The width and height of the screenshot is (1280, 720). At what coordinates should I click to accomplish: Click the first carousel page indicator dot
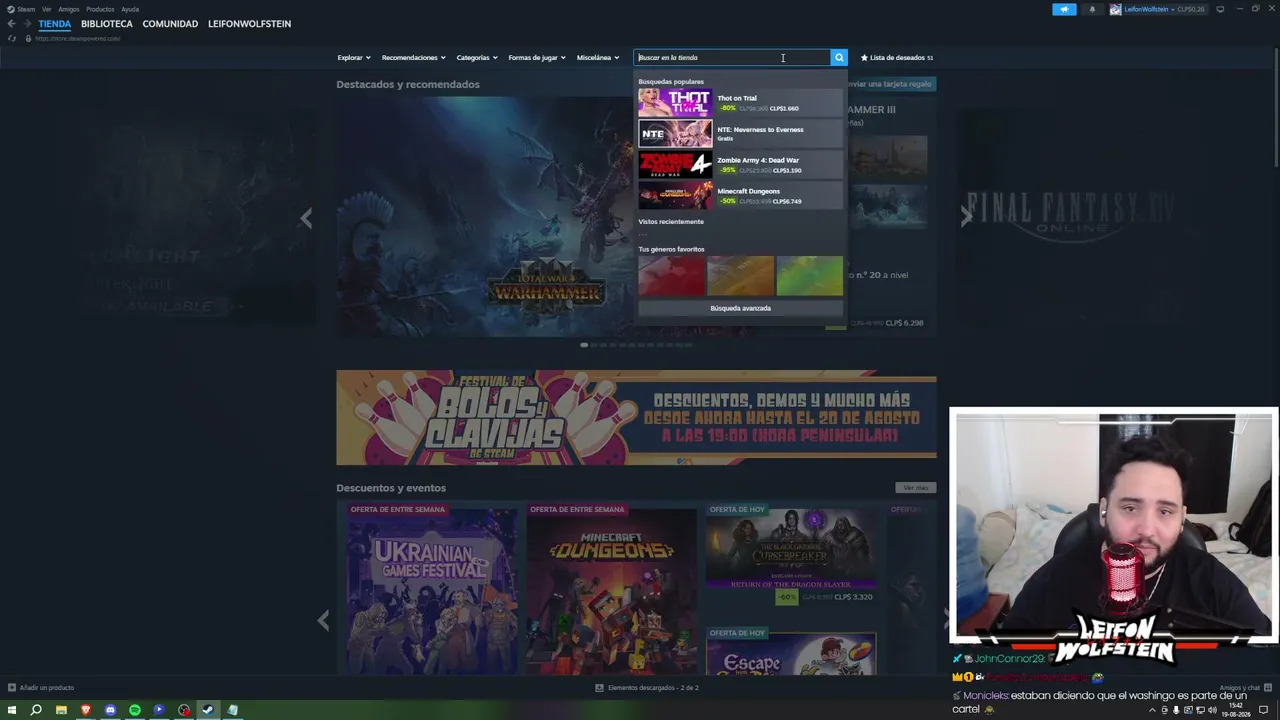[x=584, y=345]
